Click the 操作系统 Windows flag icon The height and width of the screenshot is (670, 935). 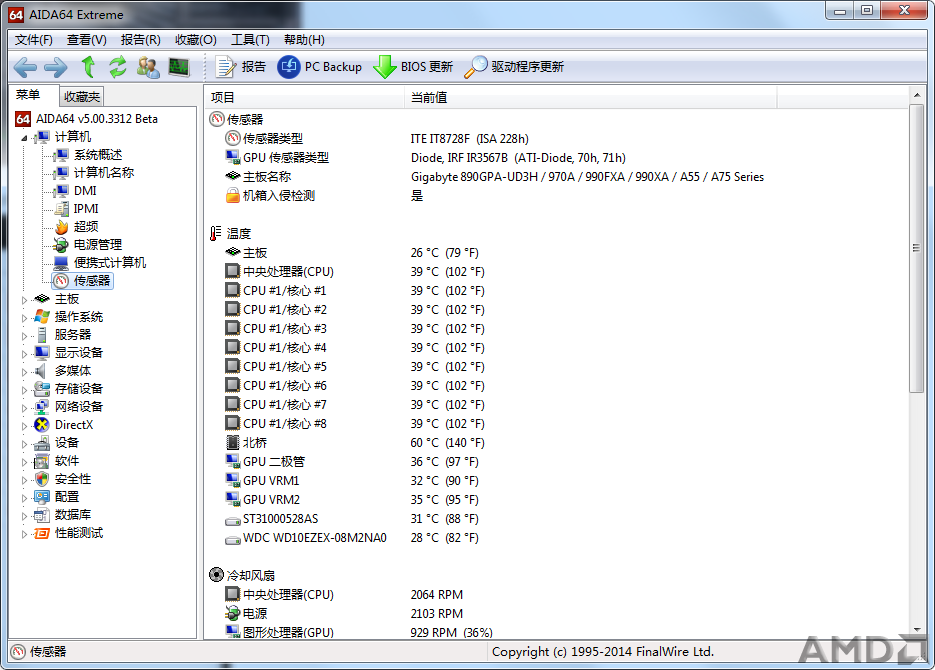pyautogui.click(x=42, y=317)
